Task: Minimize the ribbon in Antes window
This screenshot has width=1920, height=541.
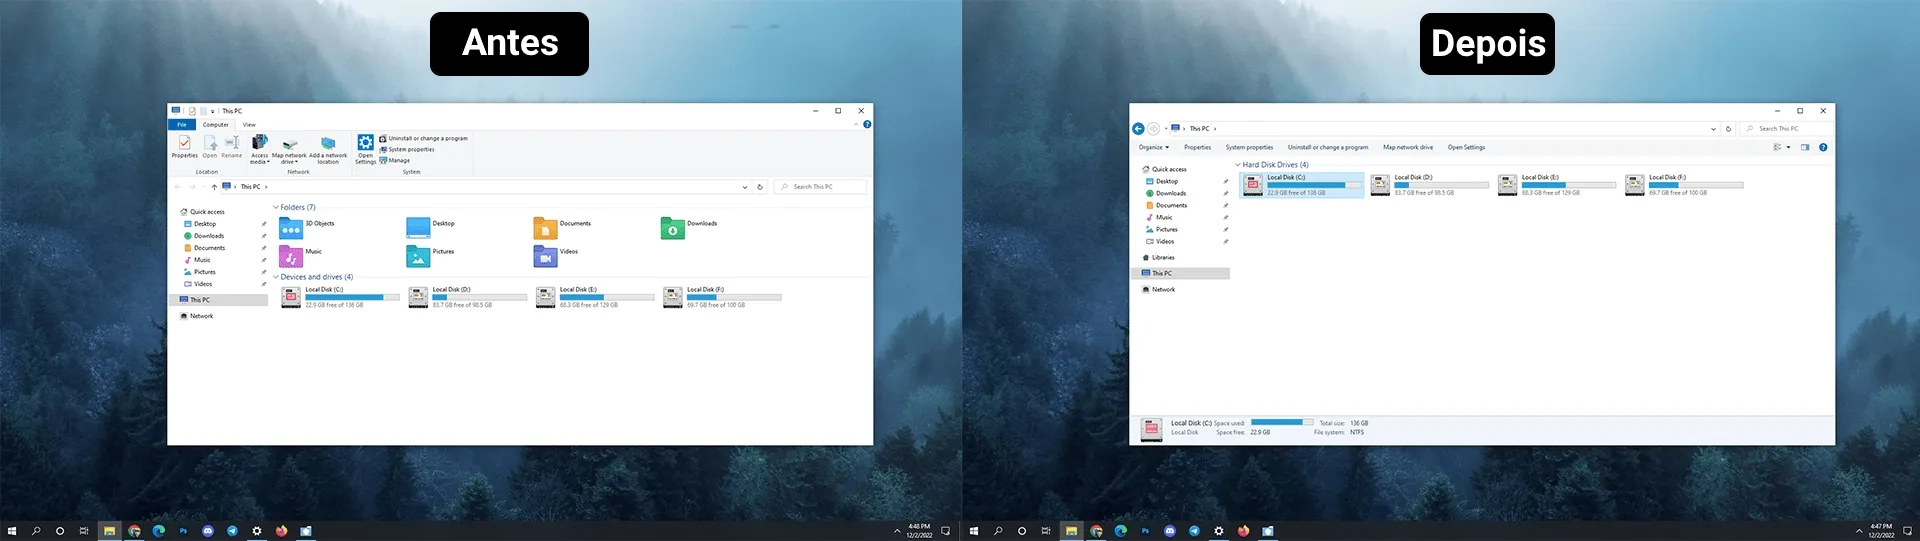Action: tap(857, 125)
